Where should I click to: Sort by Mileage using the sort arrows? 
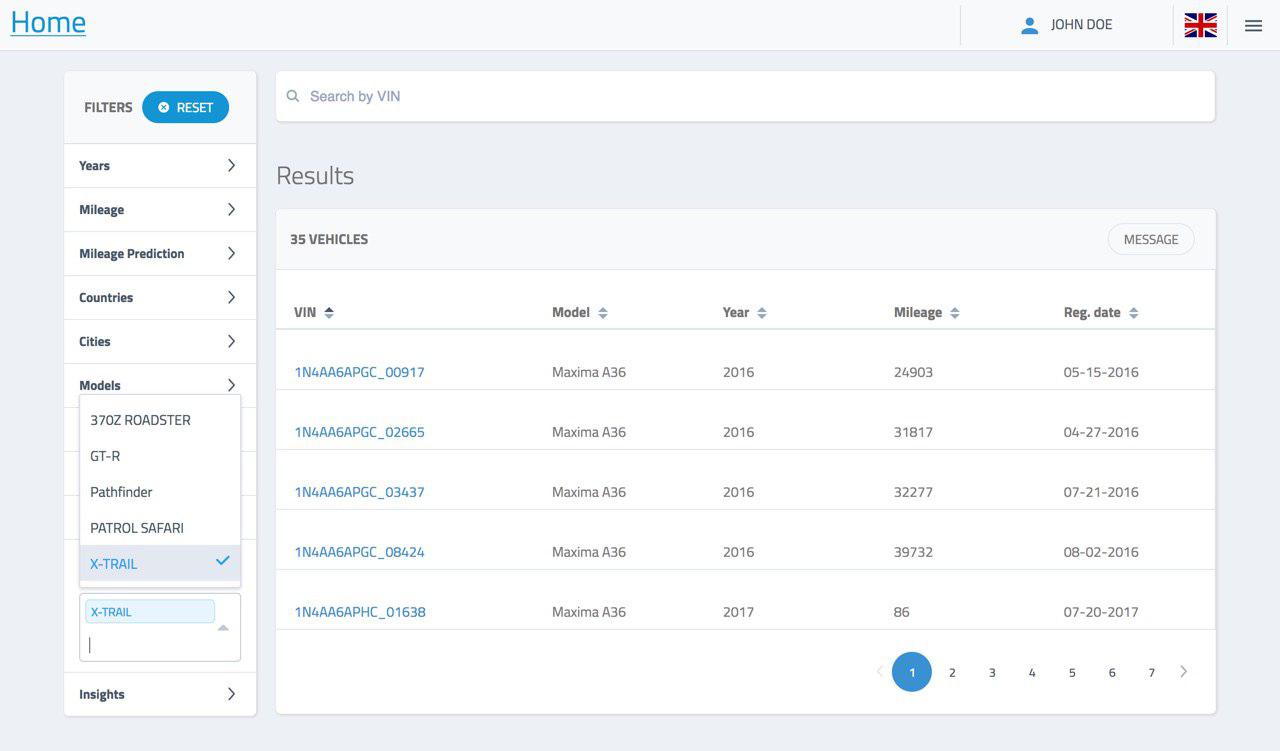pyautogui.click(x=955, y=313)
